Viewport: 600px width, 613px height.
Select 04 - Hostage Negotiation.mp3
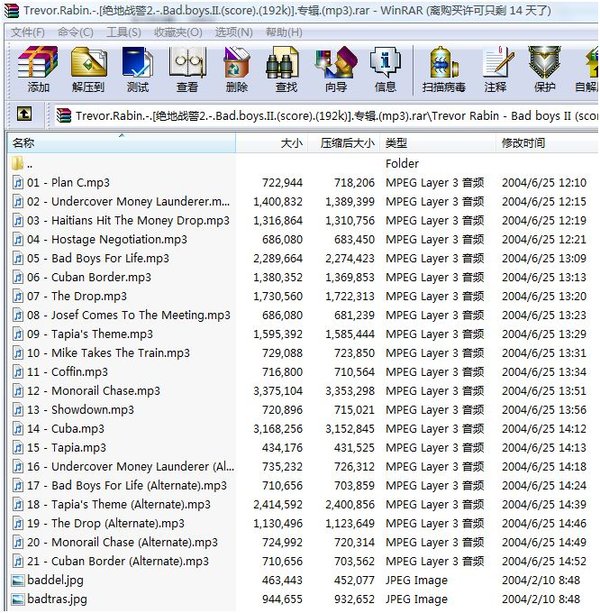(107, 239)
